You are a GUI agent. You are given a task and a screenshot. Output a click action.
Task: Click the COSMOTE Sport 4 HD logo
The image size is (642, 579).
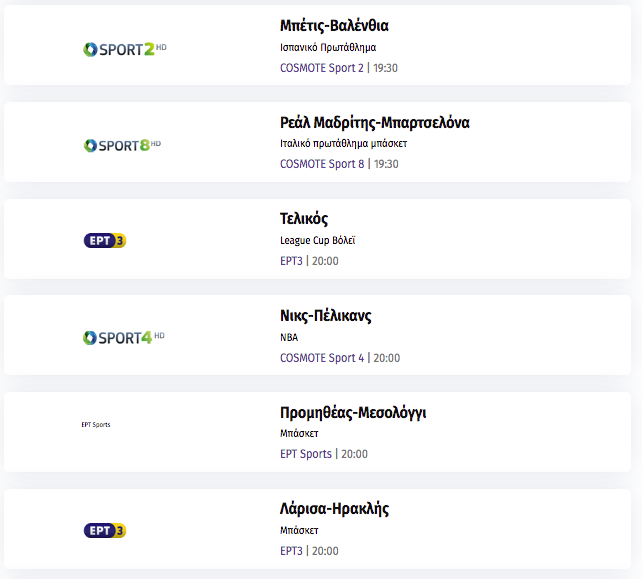(124, 338)
